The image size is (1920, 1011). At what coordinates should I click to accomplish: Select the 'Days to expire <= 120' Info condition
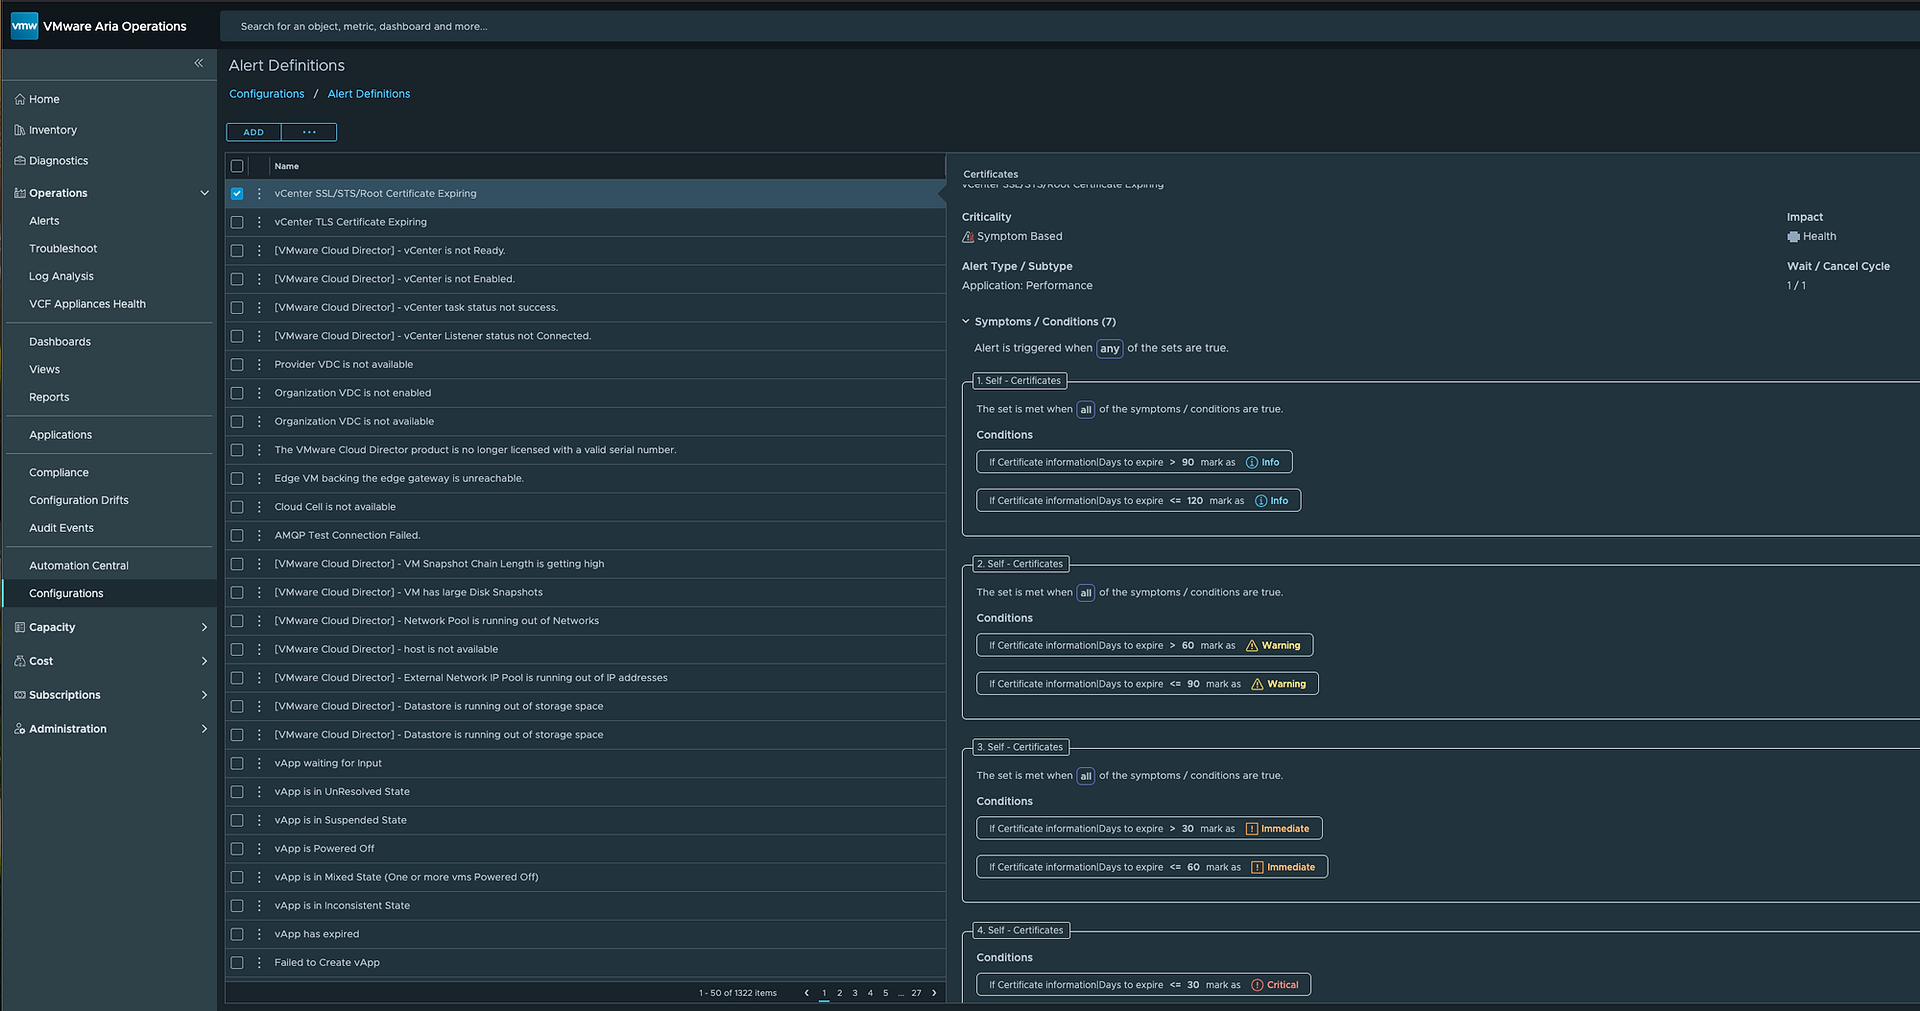pyautogui.click(x=1139, y=501)
